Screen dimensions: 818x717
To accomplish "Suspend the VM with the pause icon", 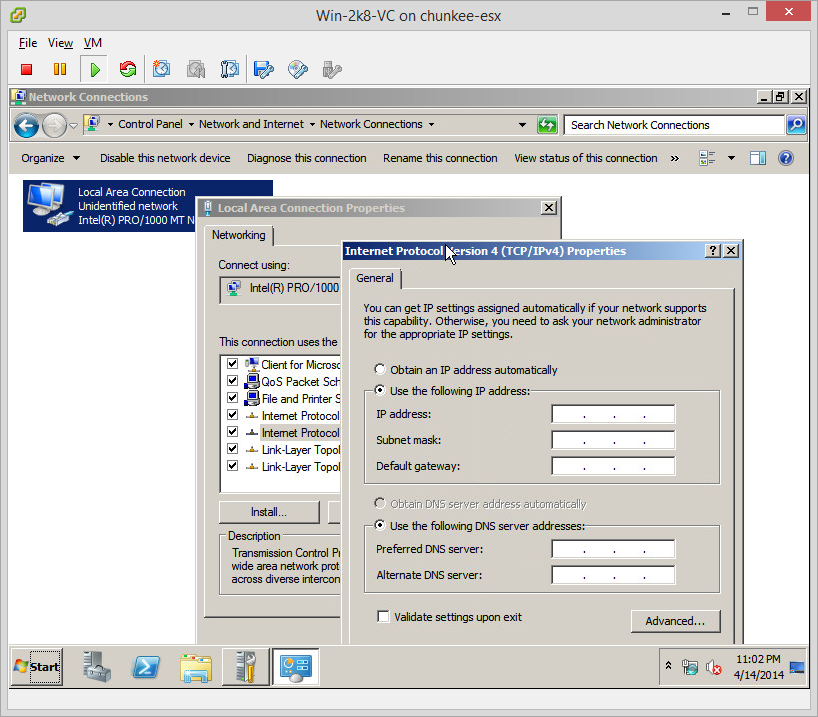I will pos(60,69).
